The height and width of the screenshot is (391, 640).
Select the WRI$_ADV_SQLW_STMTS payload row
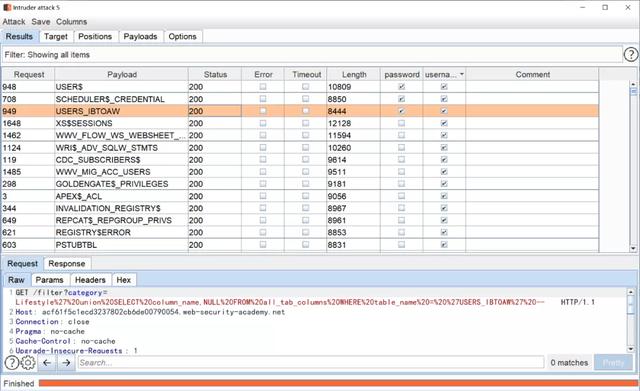click(x=300, y=147)
